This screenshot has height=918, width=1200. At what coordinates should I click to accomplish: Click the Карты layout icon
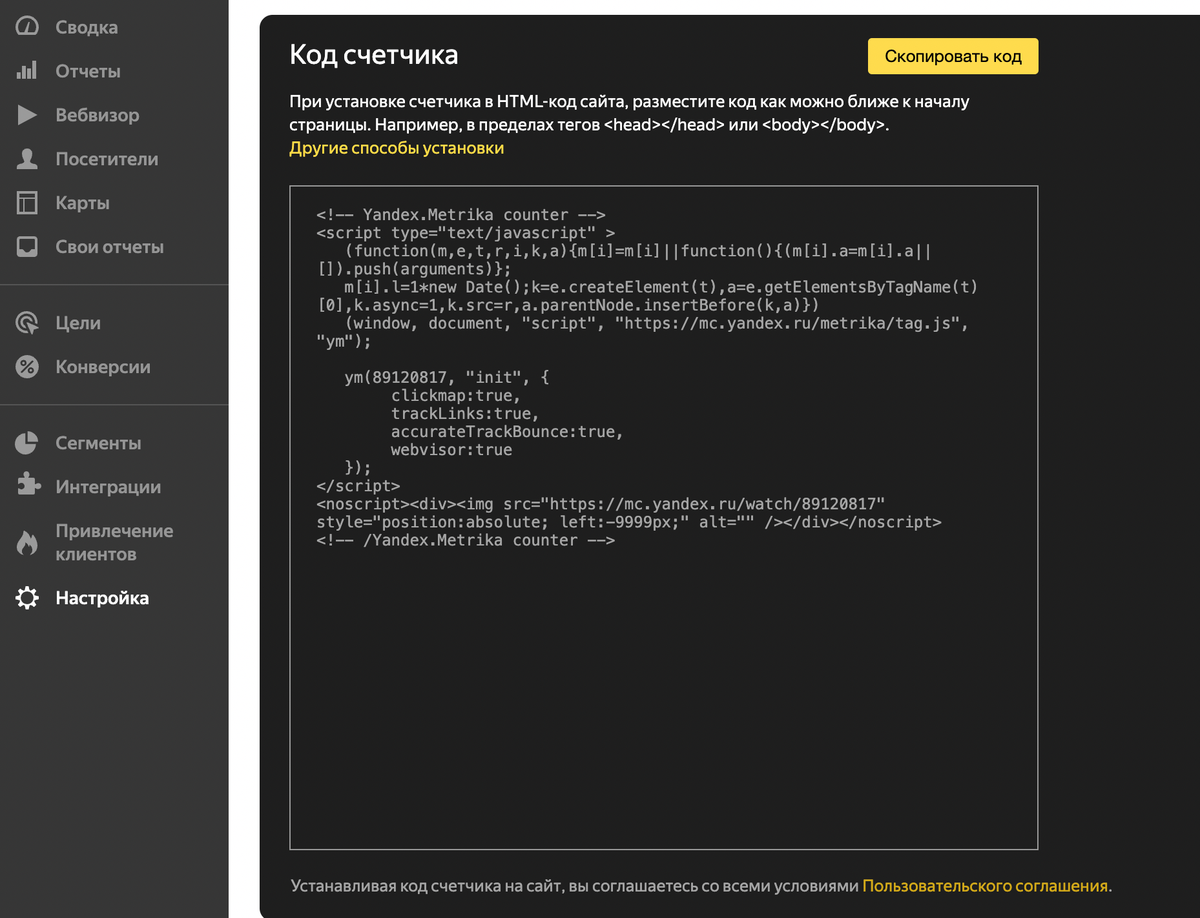click(x=27, y=203)
